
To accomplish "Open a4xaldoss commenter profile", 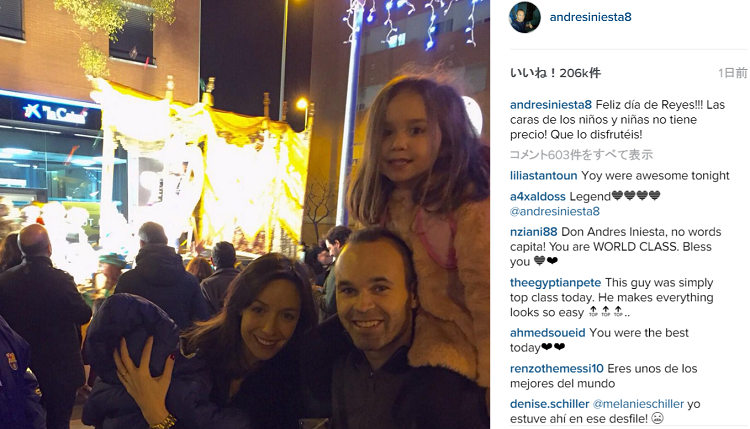I will tap(538, 197).
